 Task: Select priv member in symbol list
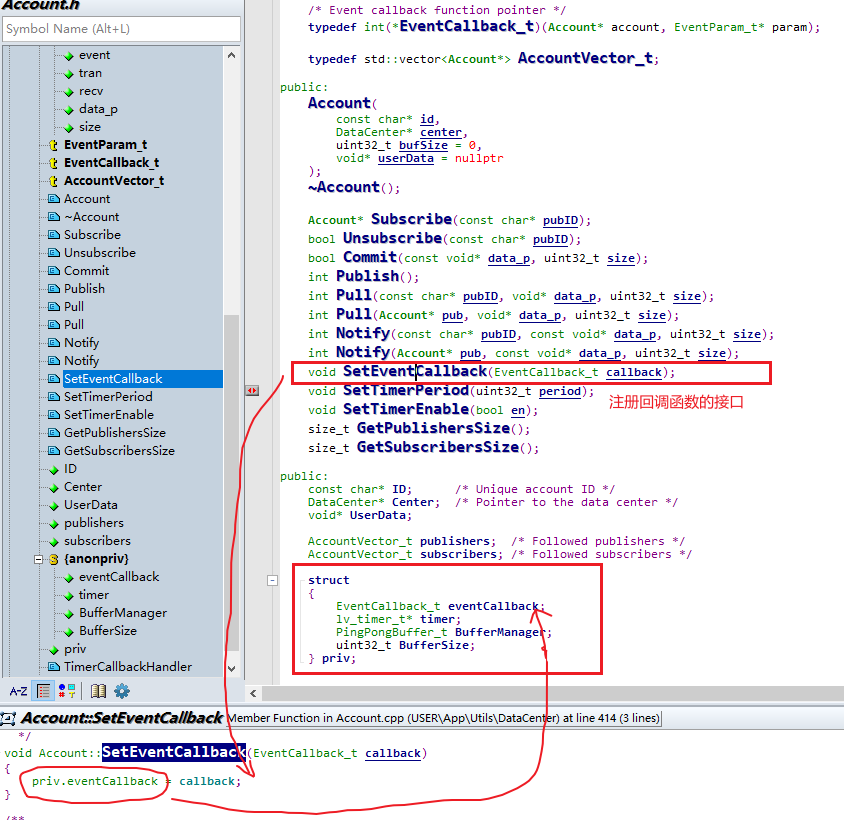click(75, 649)
